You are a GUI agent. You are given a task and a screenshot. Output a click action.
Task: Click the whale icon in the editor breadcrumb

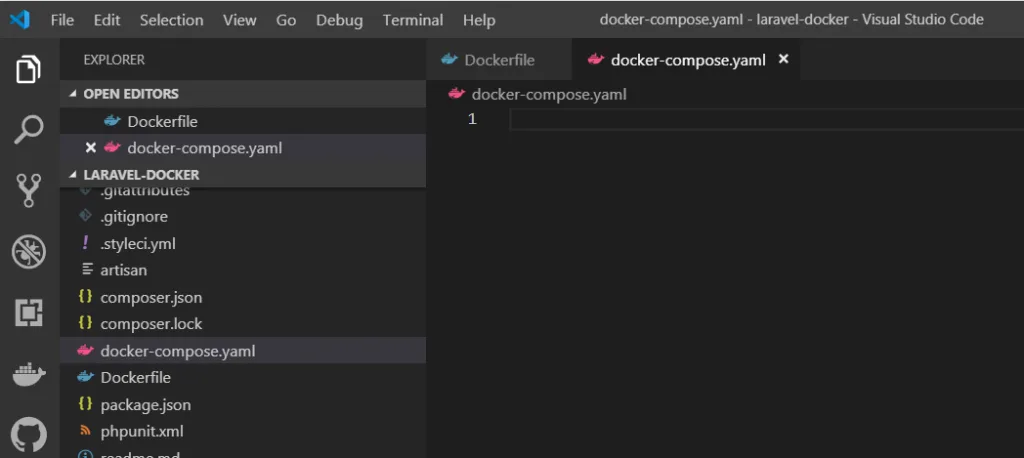(x=456, y=94)
